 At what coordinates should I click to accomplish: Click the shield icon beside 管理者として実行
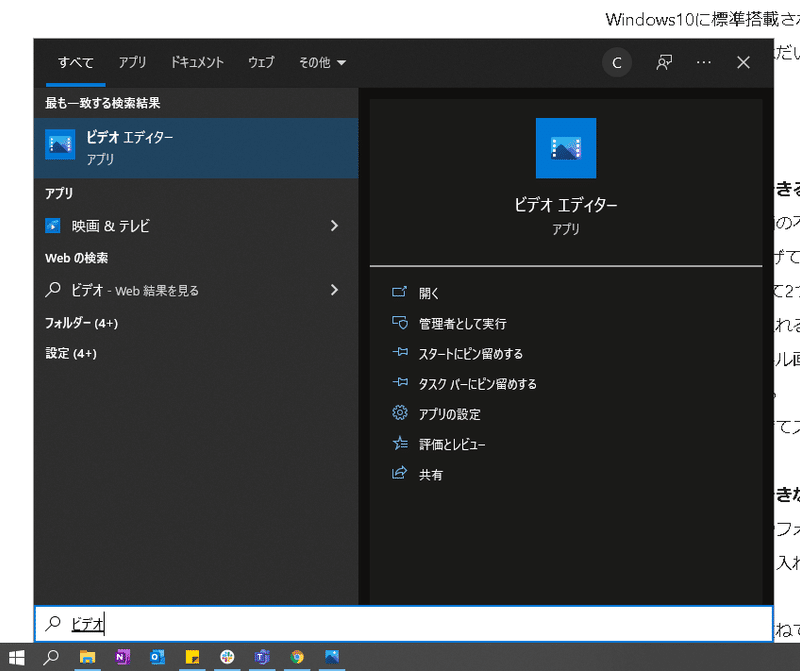[399, 322]
